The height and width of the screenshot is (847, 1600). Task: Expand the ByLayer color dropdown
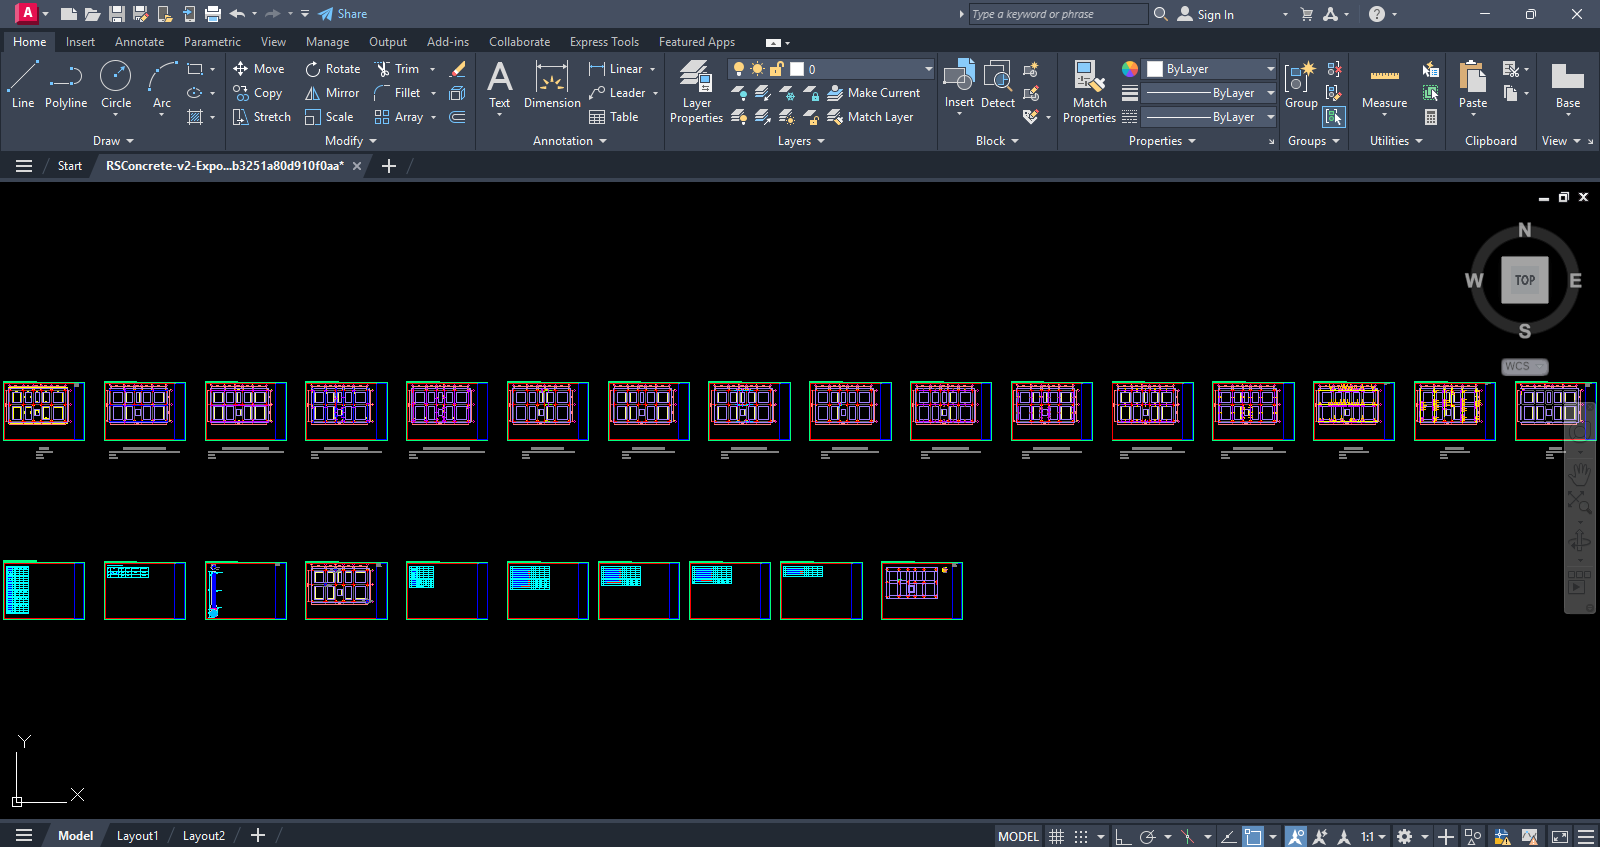pos(1270,69)
